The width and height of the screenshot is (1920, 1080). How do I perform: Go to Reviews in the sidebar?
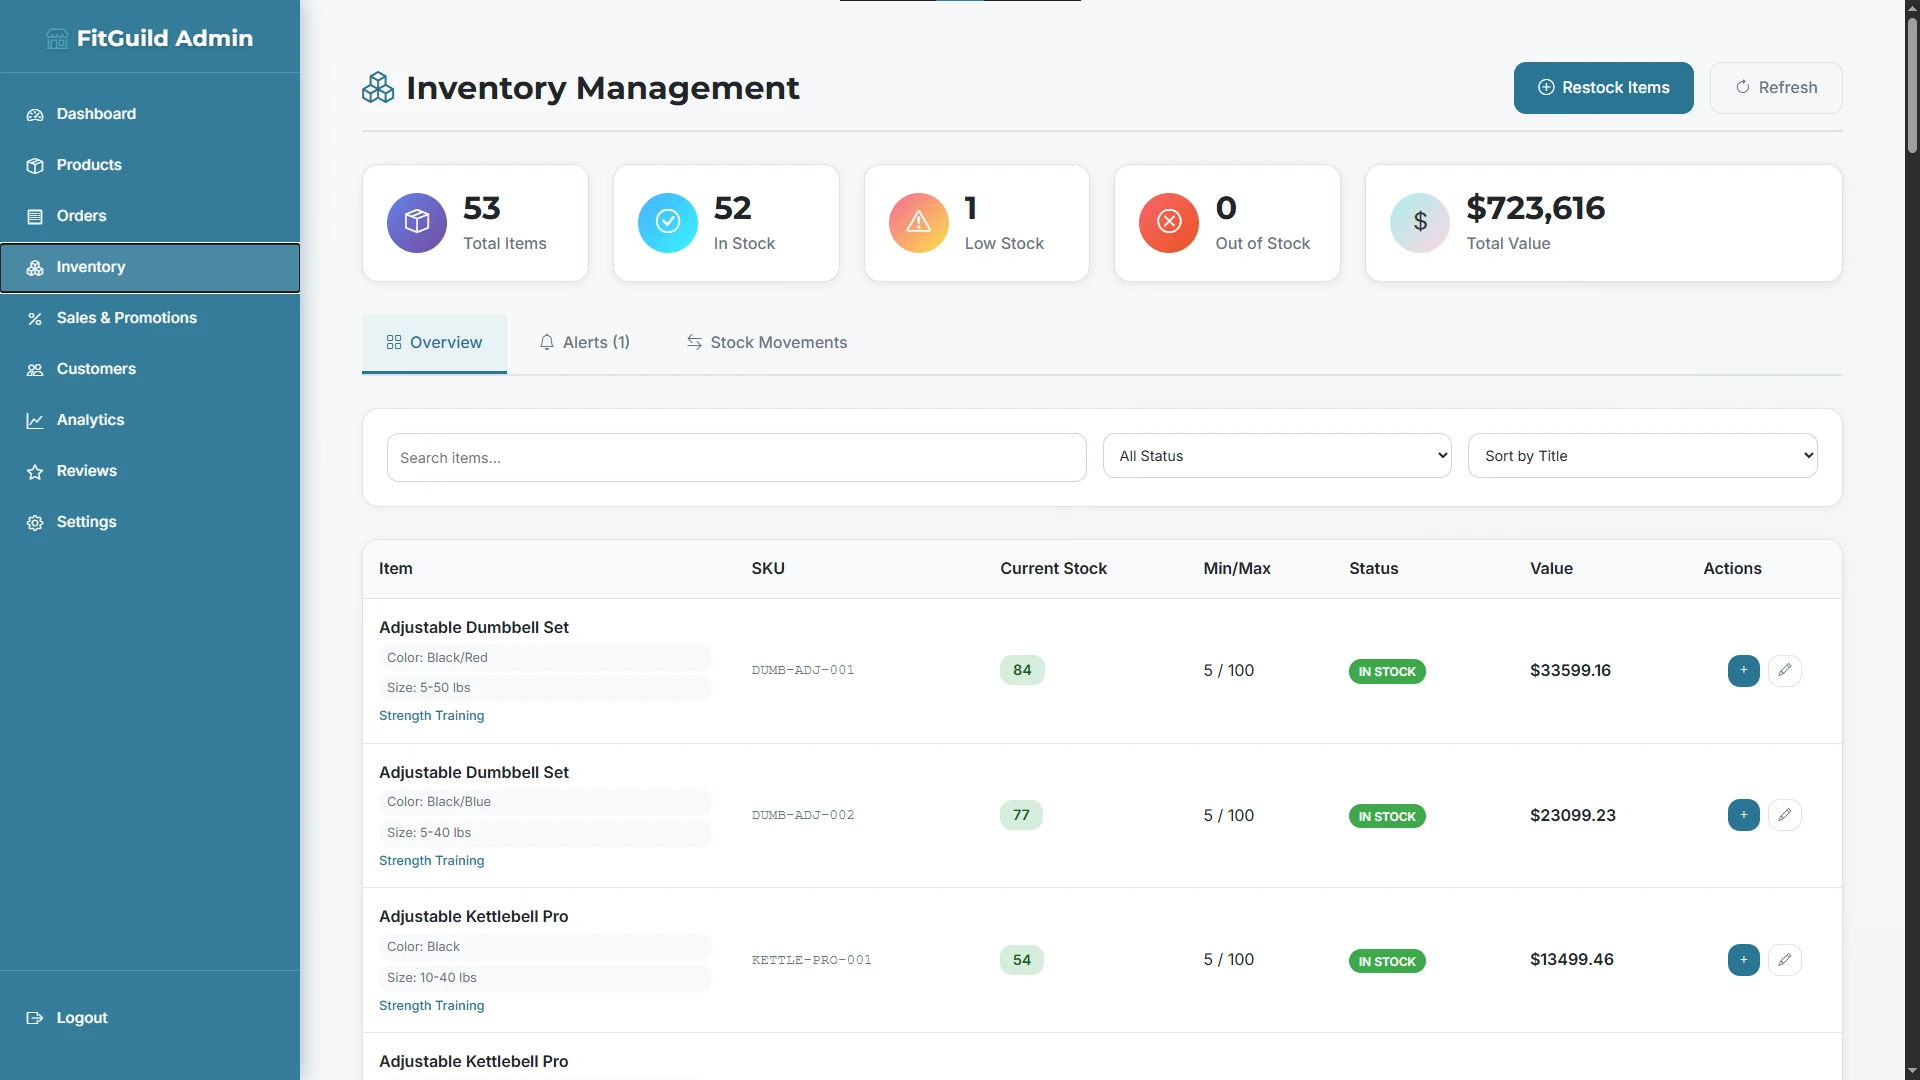(150, 472)
